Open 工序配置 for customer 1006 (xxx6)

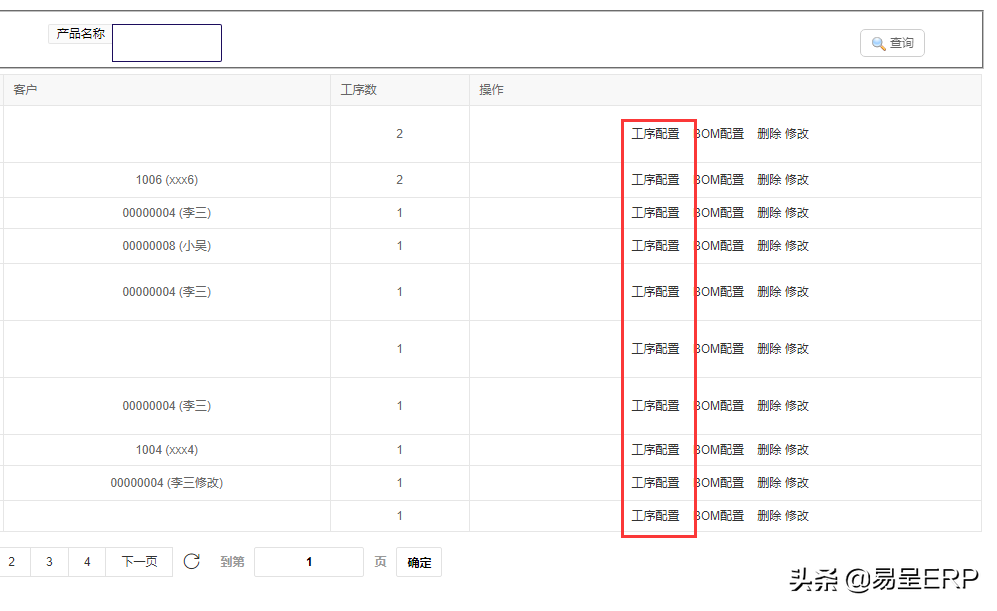click(655, 180)
